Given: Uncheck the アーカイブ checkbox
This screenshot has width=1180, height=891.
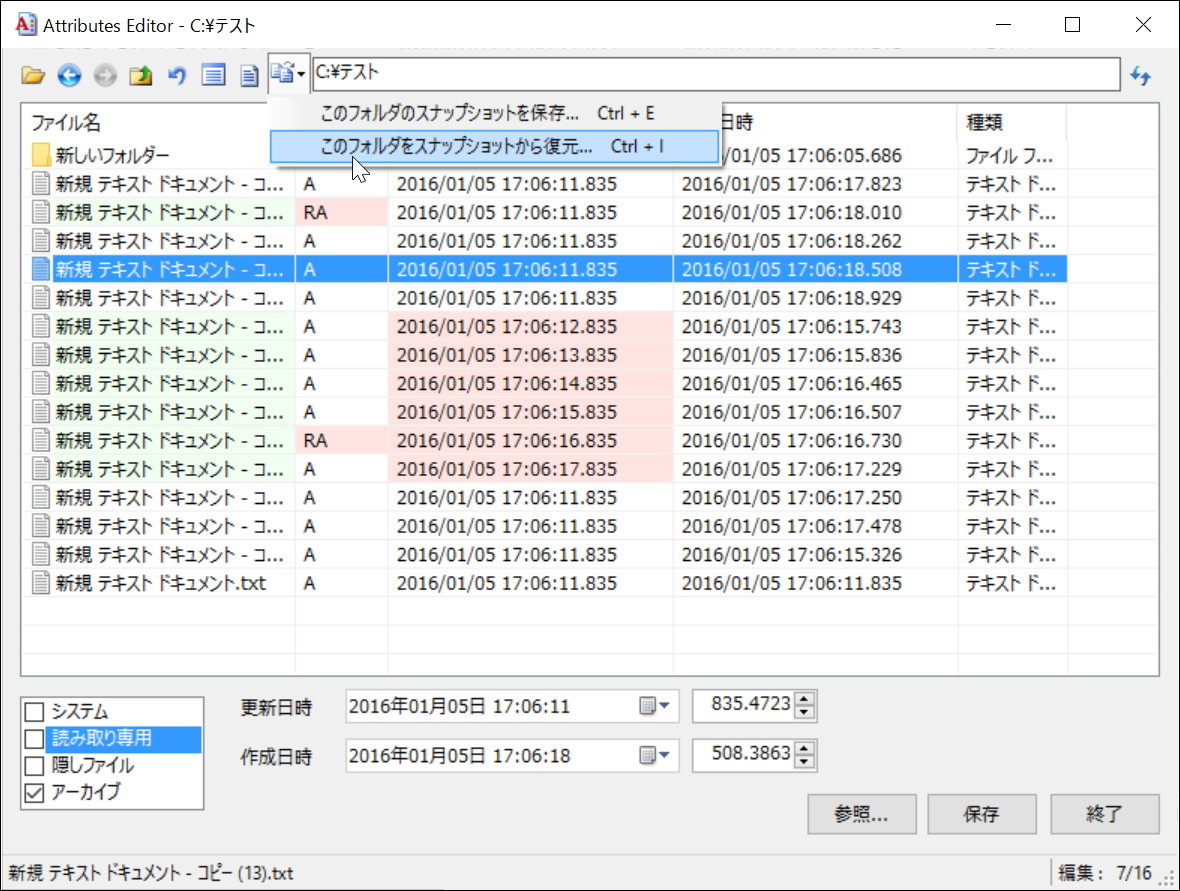Looking at the screenshot, I should 35,793.
